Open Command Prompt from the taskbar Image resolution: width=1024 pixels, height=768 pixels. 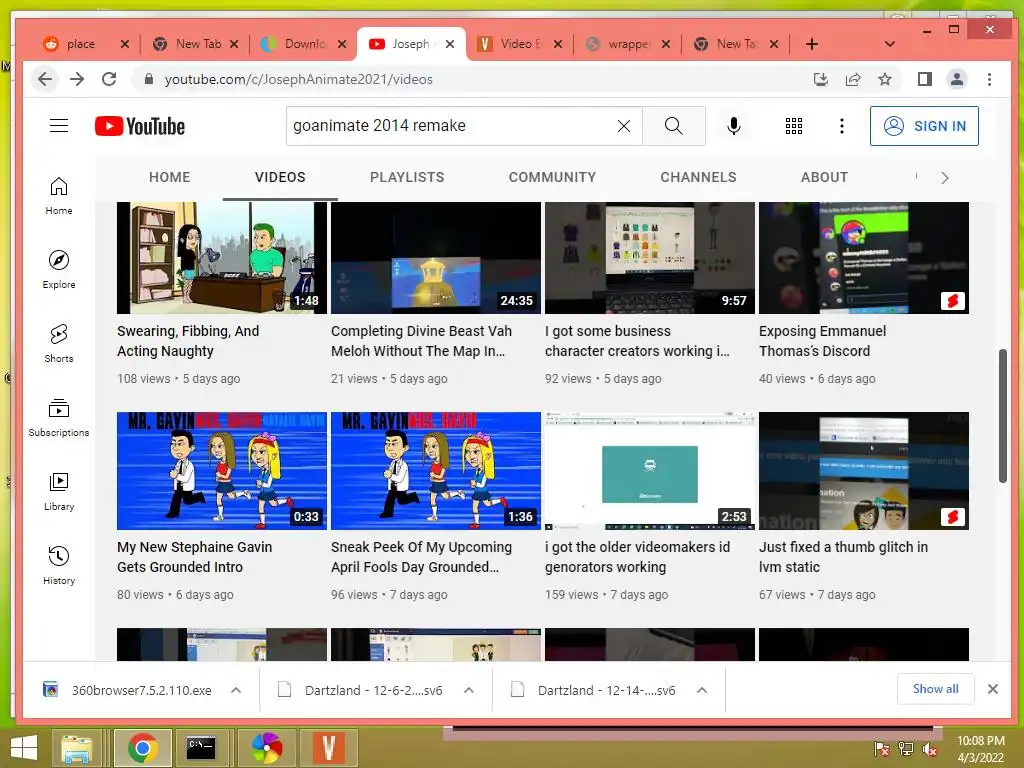click(201, 748)
